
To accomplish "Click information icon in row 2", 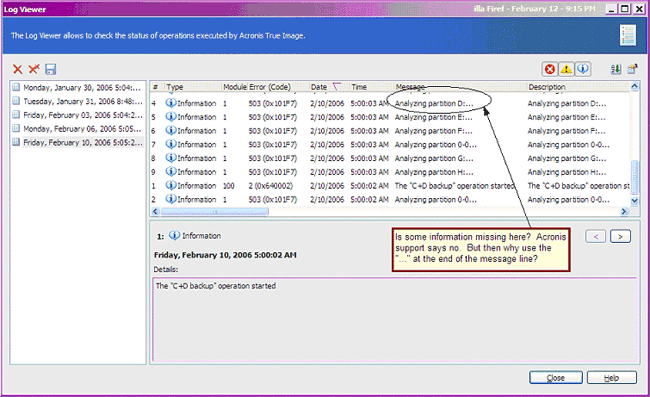I will [171, 199].
